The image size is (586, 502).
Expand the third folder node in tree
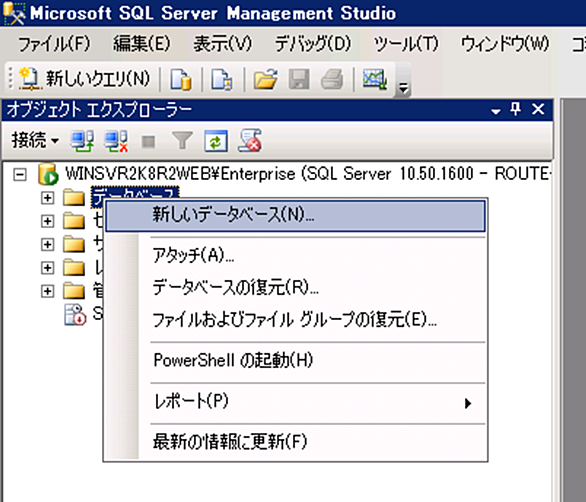click(47, 244)
